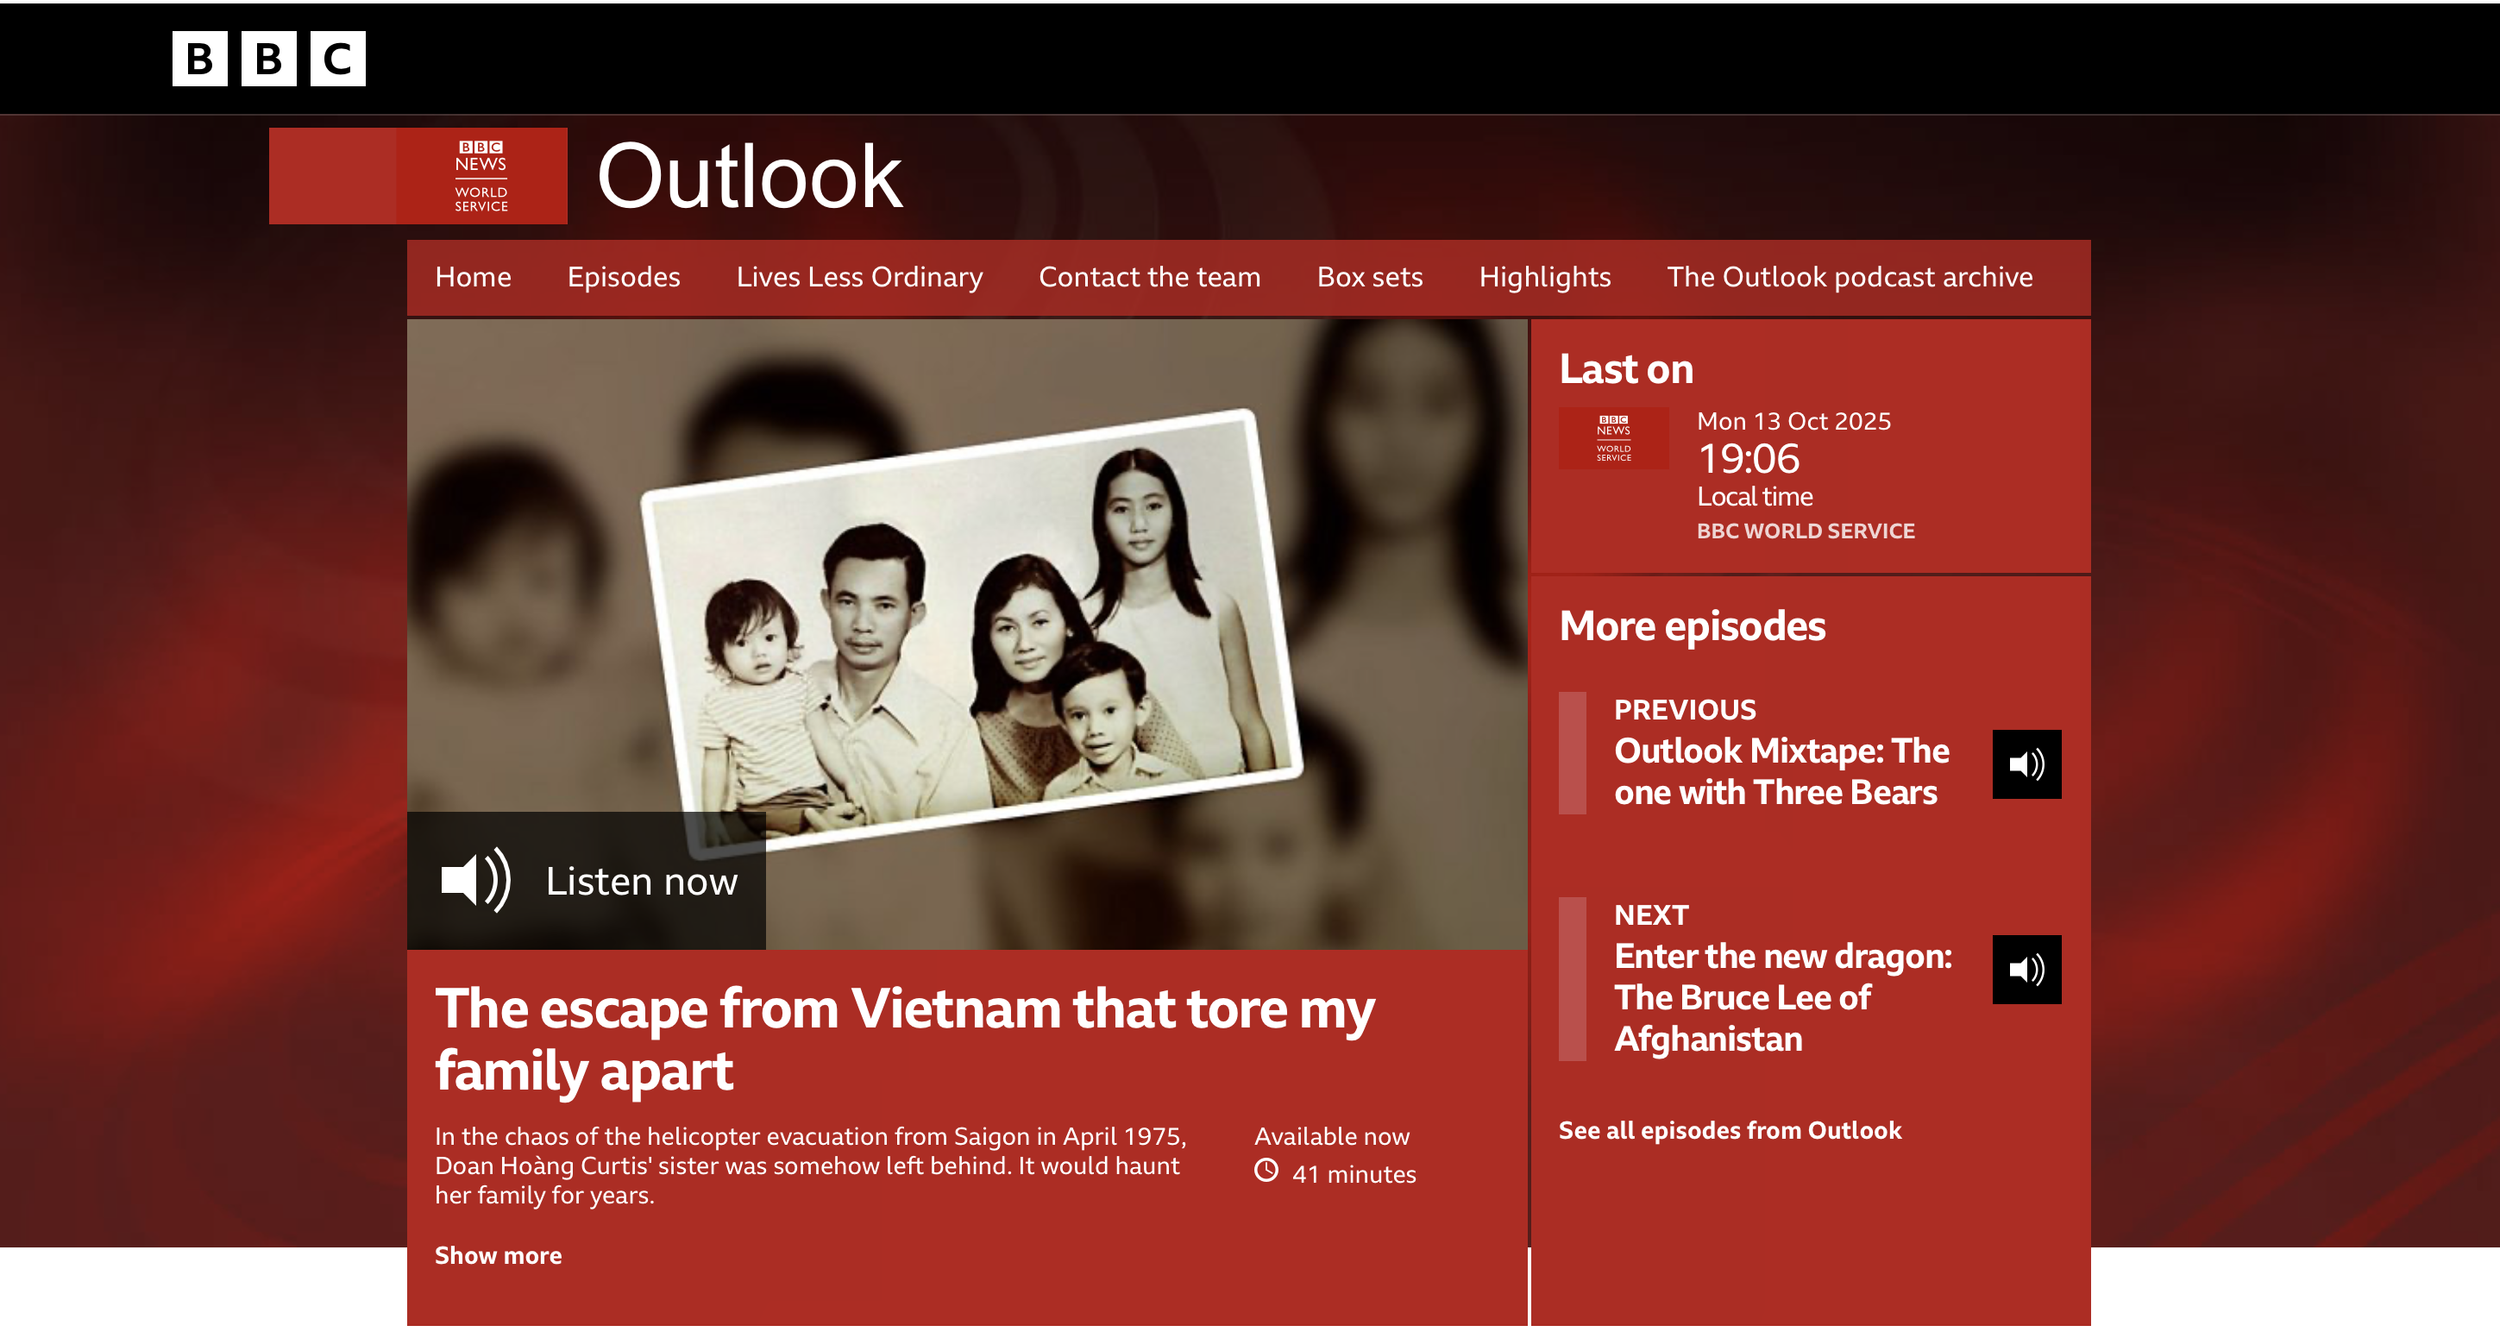
Task: Open The Outlook podcast archive
Action: tap(1850, 277)
